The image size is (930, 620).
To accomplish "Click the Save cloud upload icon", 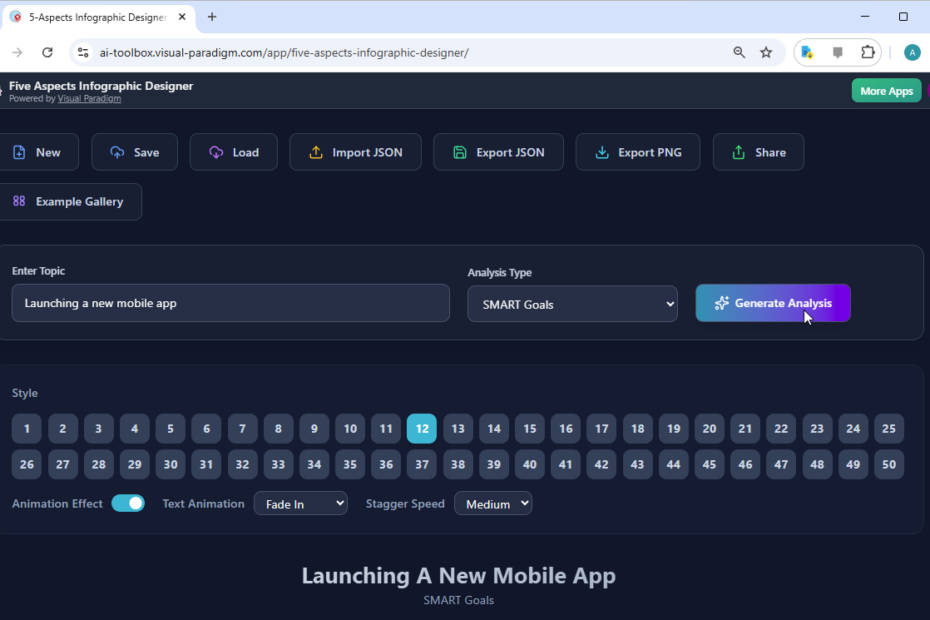I will pos(117,153).
